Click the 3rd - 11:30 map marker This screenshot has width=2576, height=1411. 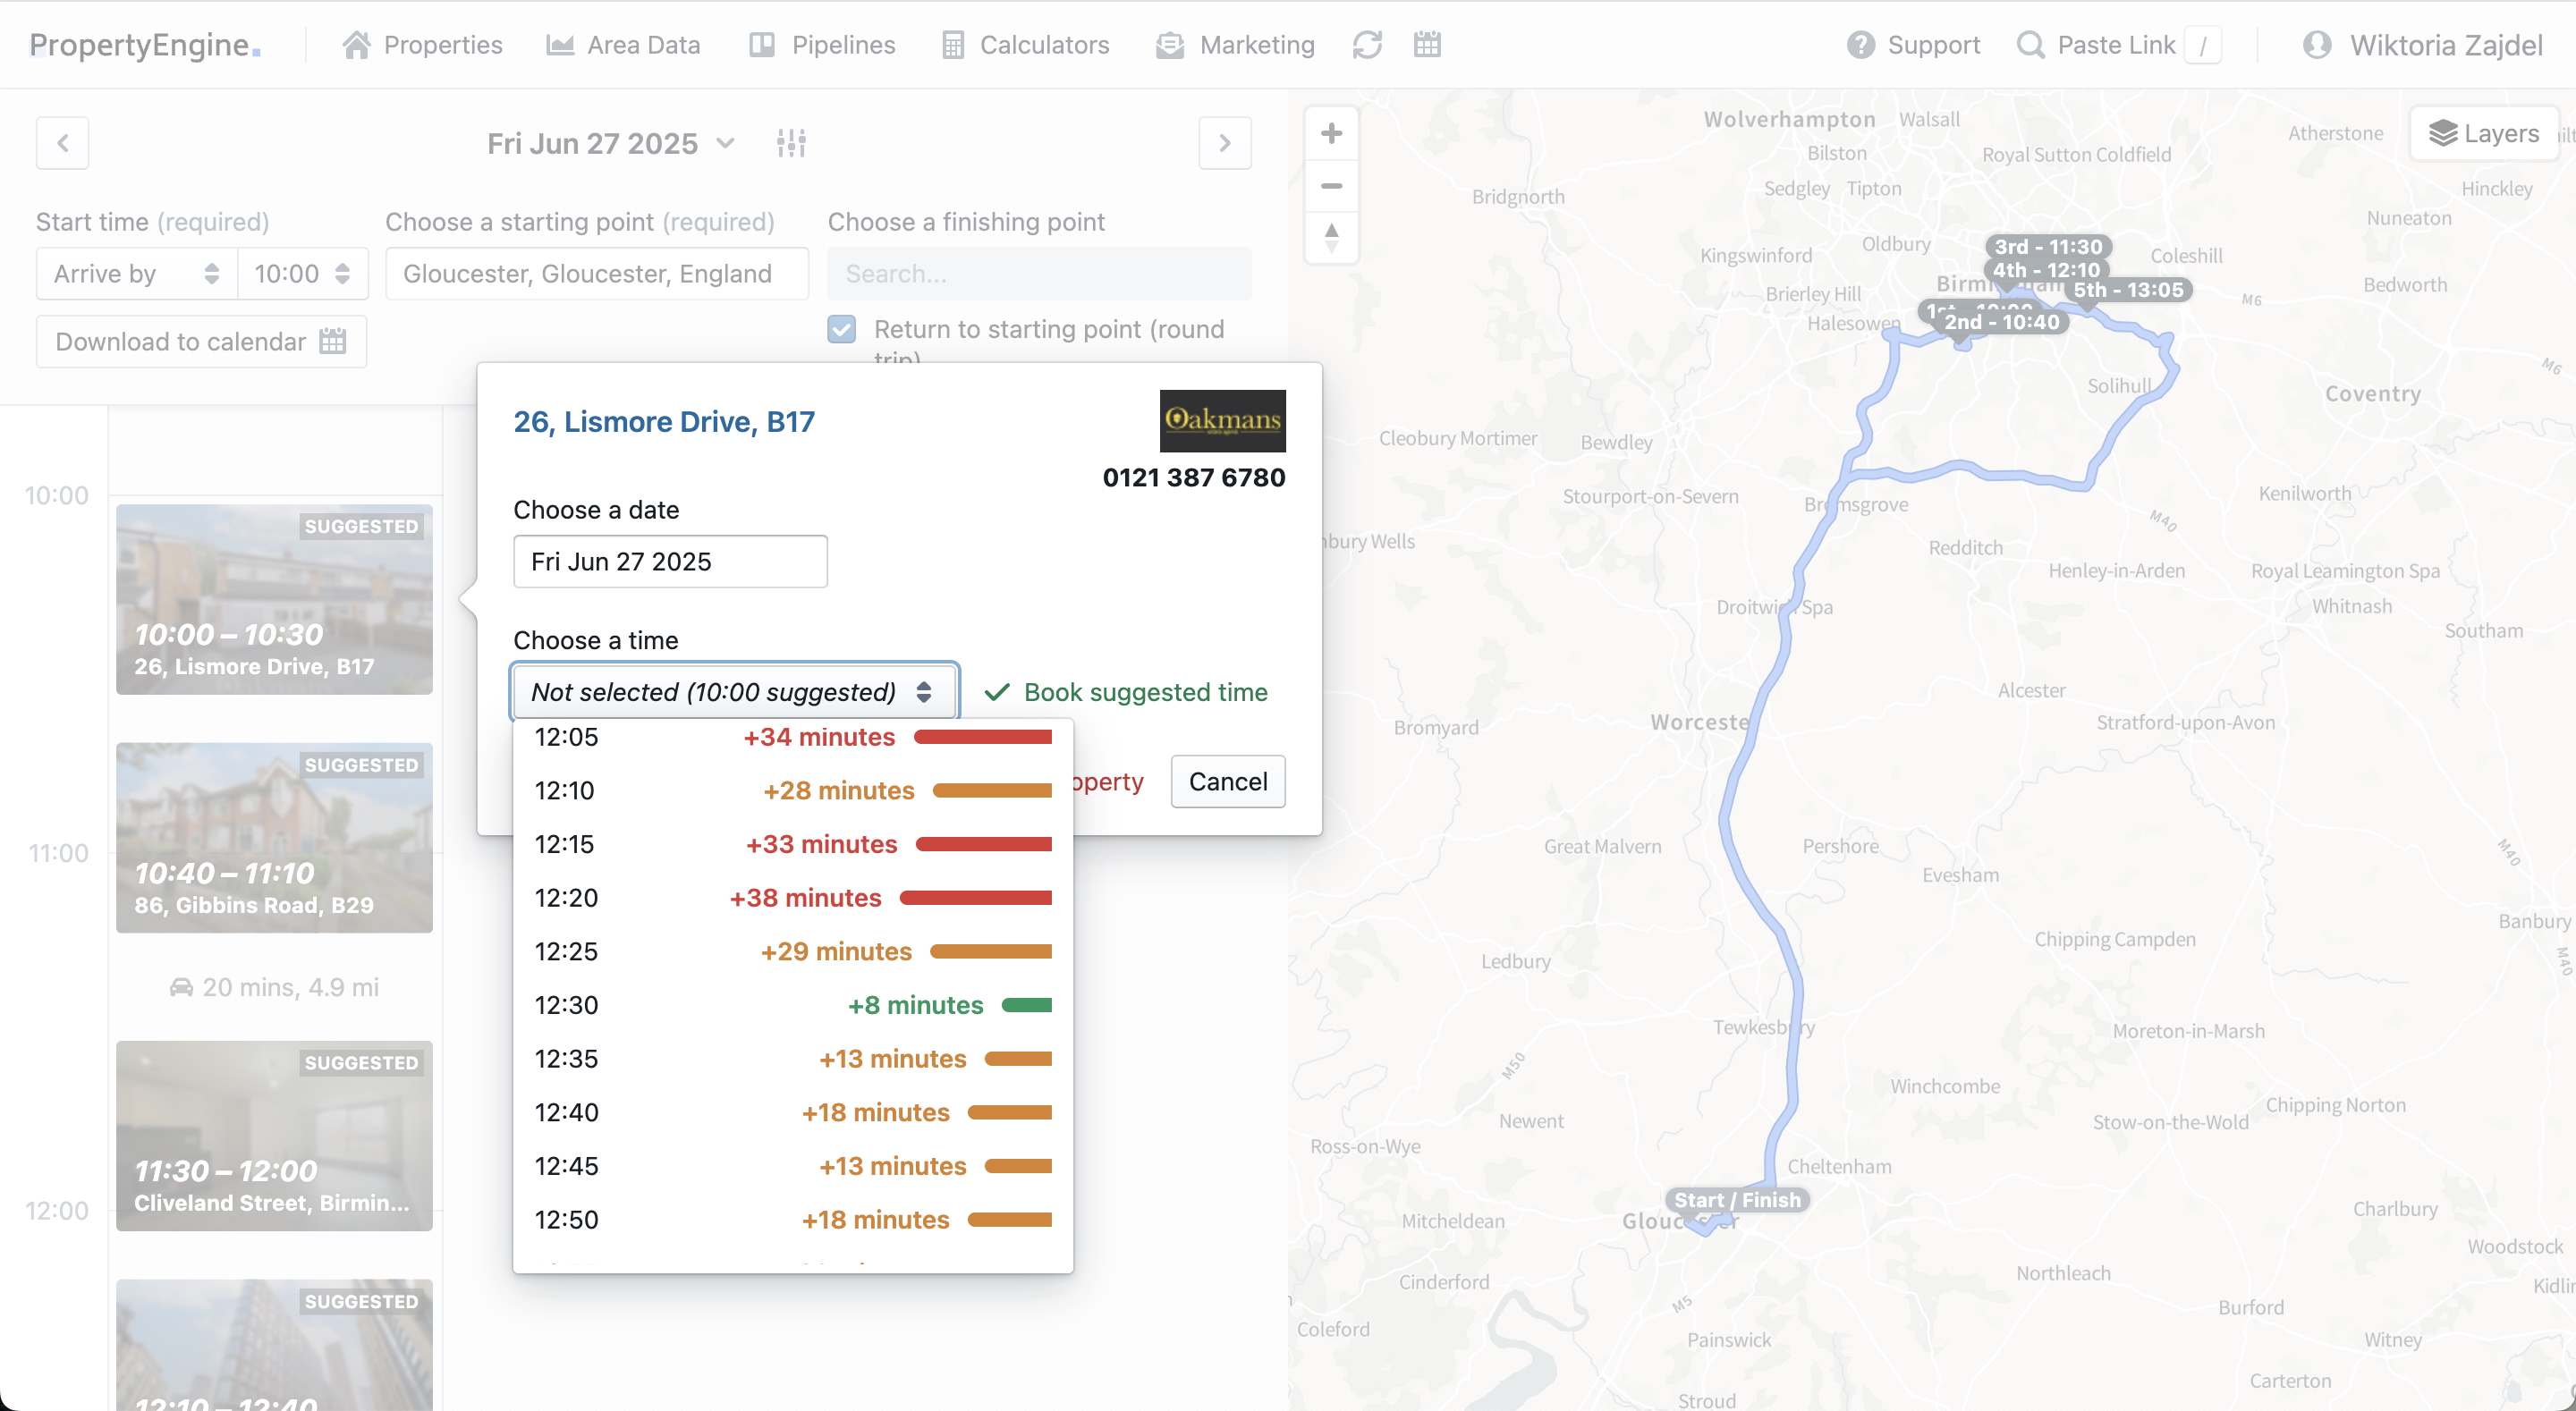click(x=2048, y=246)
